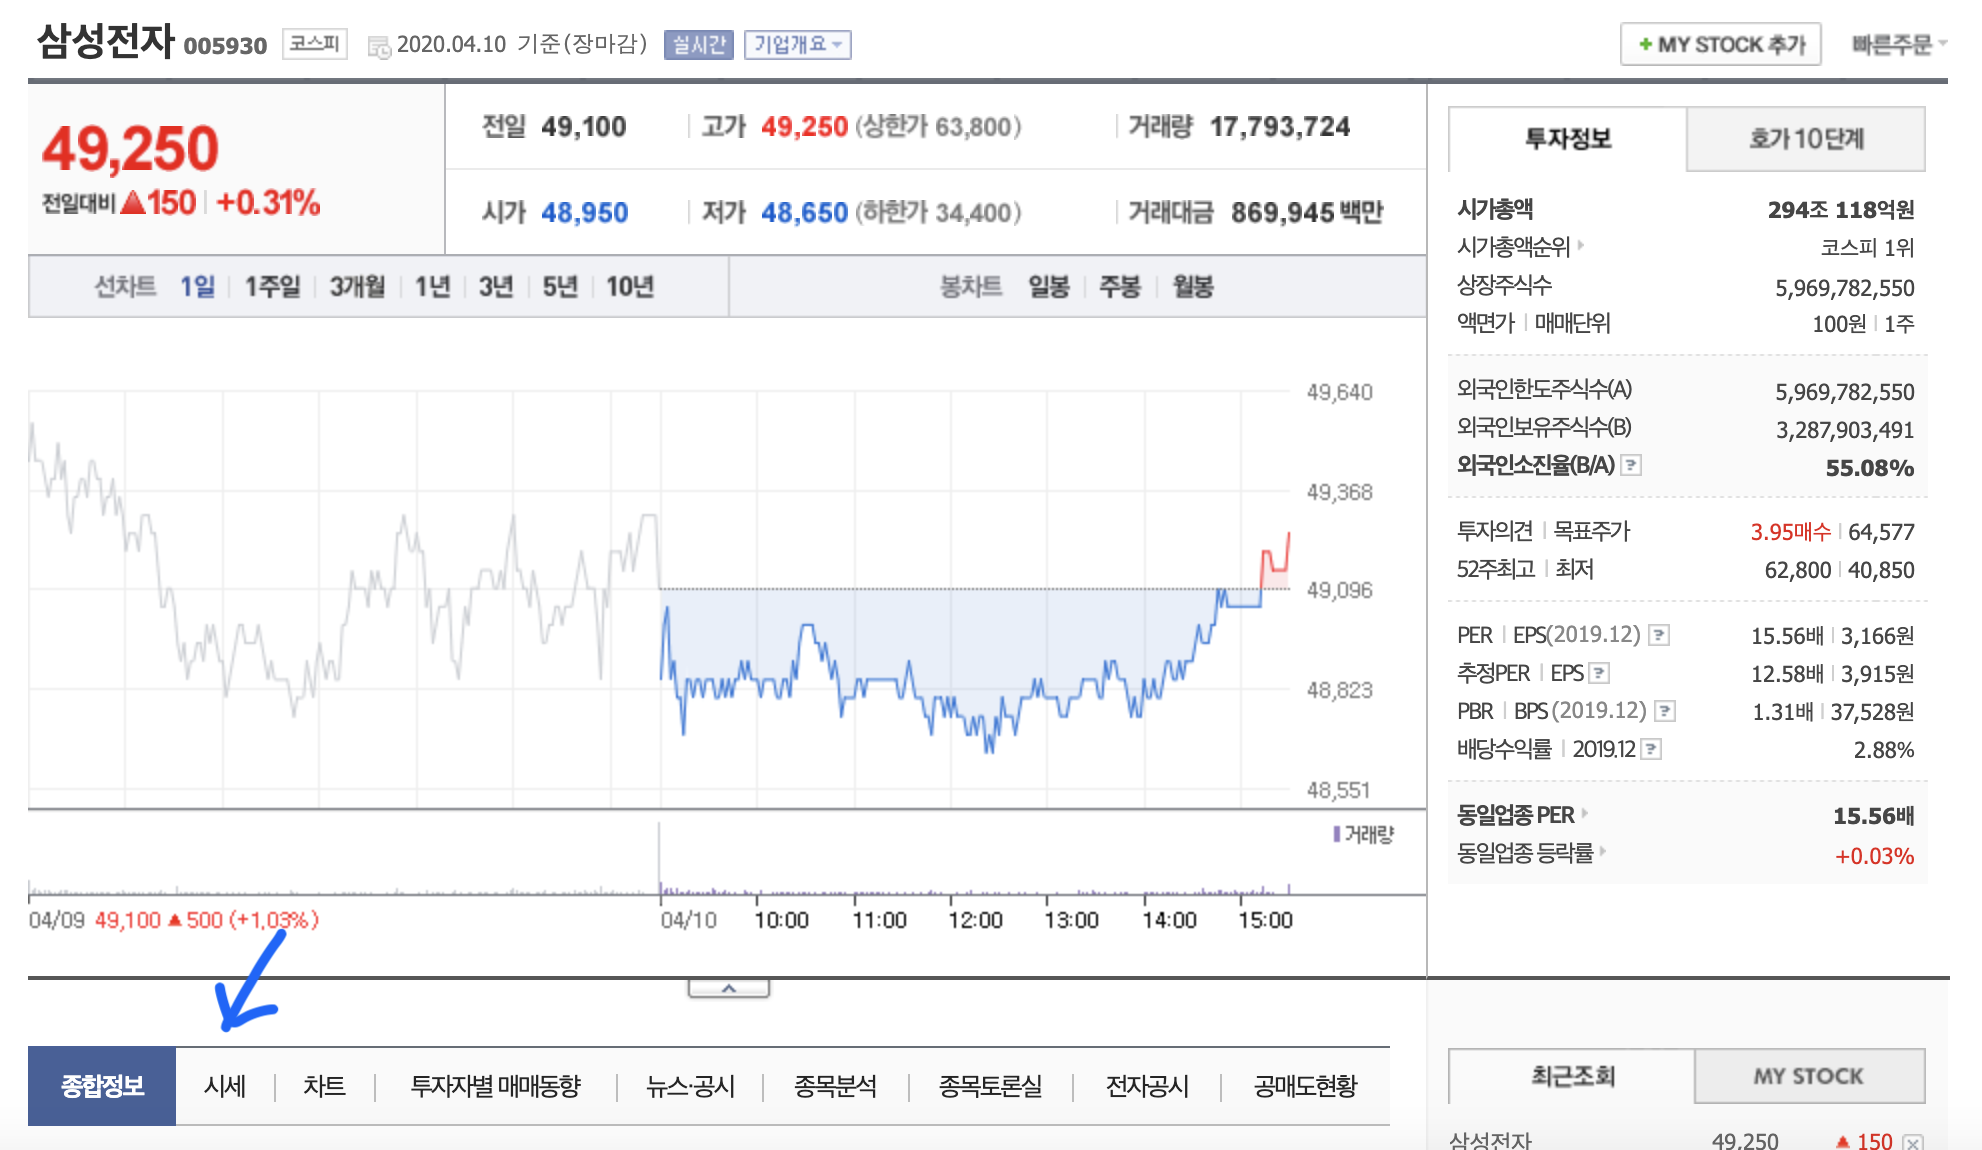
Task: Click the arrow next to 동일업종 등락률
Action: (1602, 851)
